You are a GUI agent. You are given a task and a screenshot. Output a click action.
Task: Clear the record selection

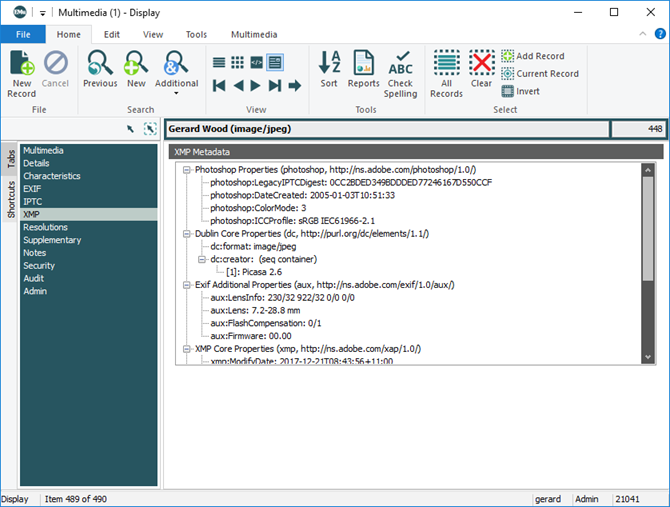pyautogui.click(x=482, y=66)
